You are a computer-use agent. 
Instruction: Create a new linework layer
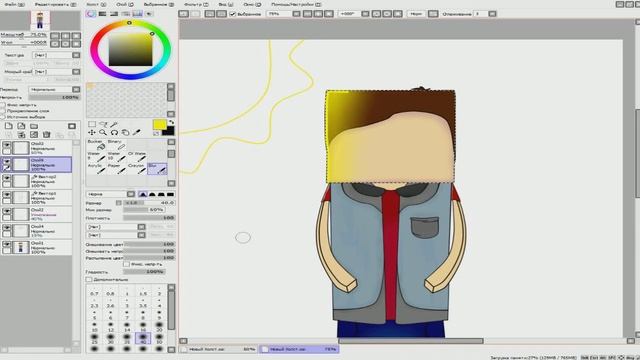point(21,126)
